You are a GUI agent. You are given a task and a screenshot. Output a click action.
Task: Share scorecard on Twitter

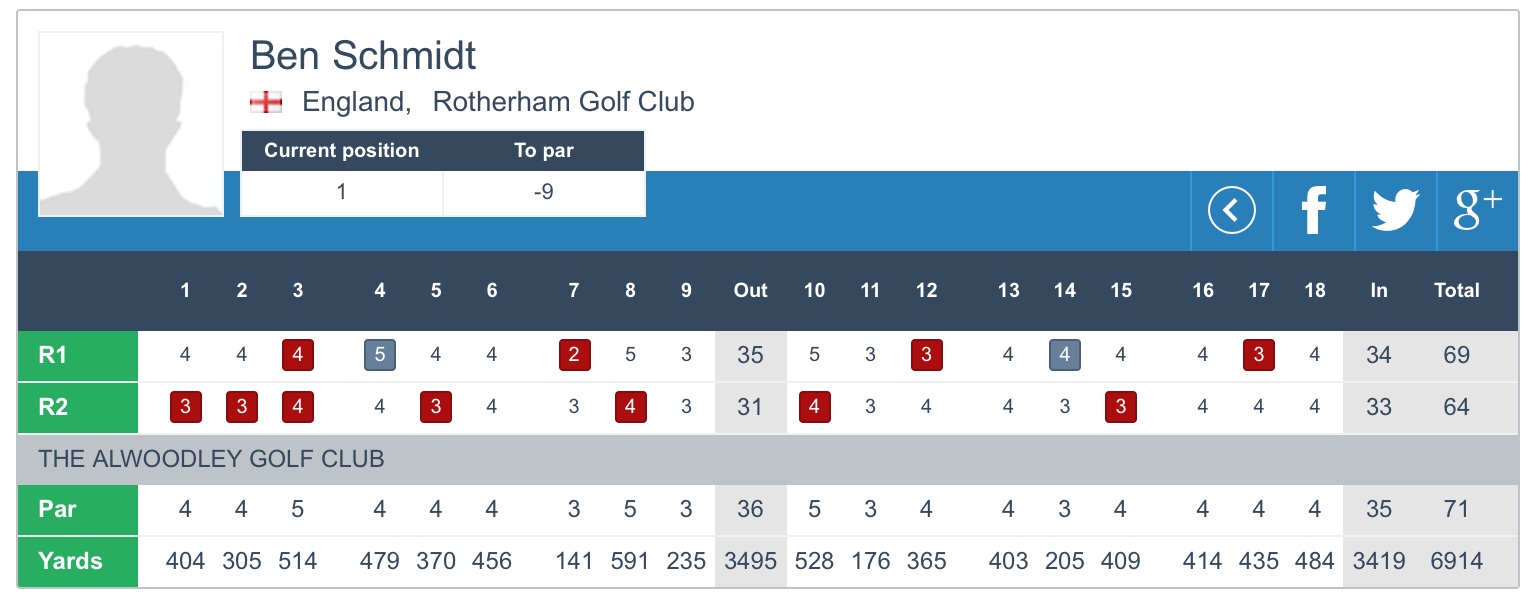point(1395,211)
